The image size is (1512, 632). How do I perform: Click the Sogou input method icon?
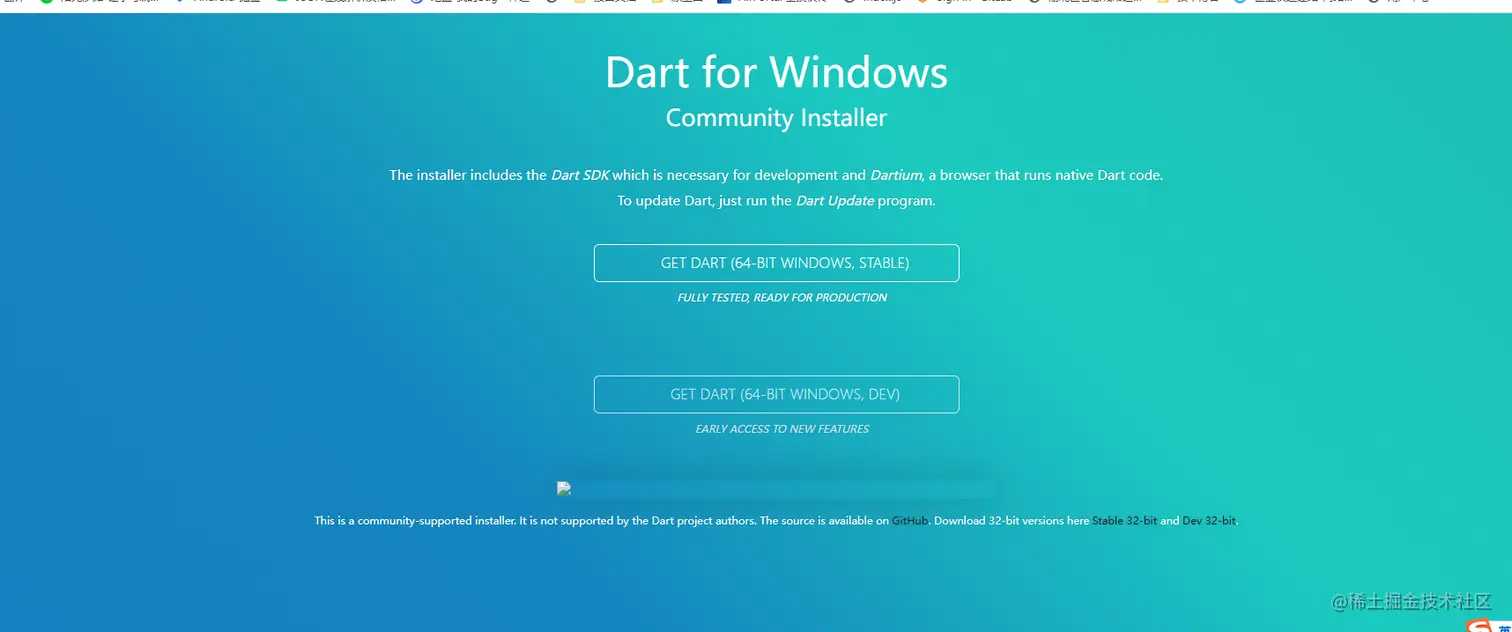pos(1480,625)
